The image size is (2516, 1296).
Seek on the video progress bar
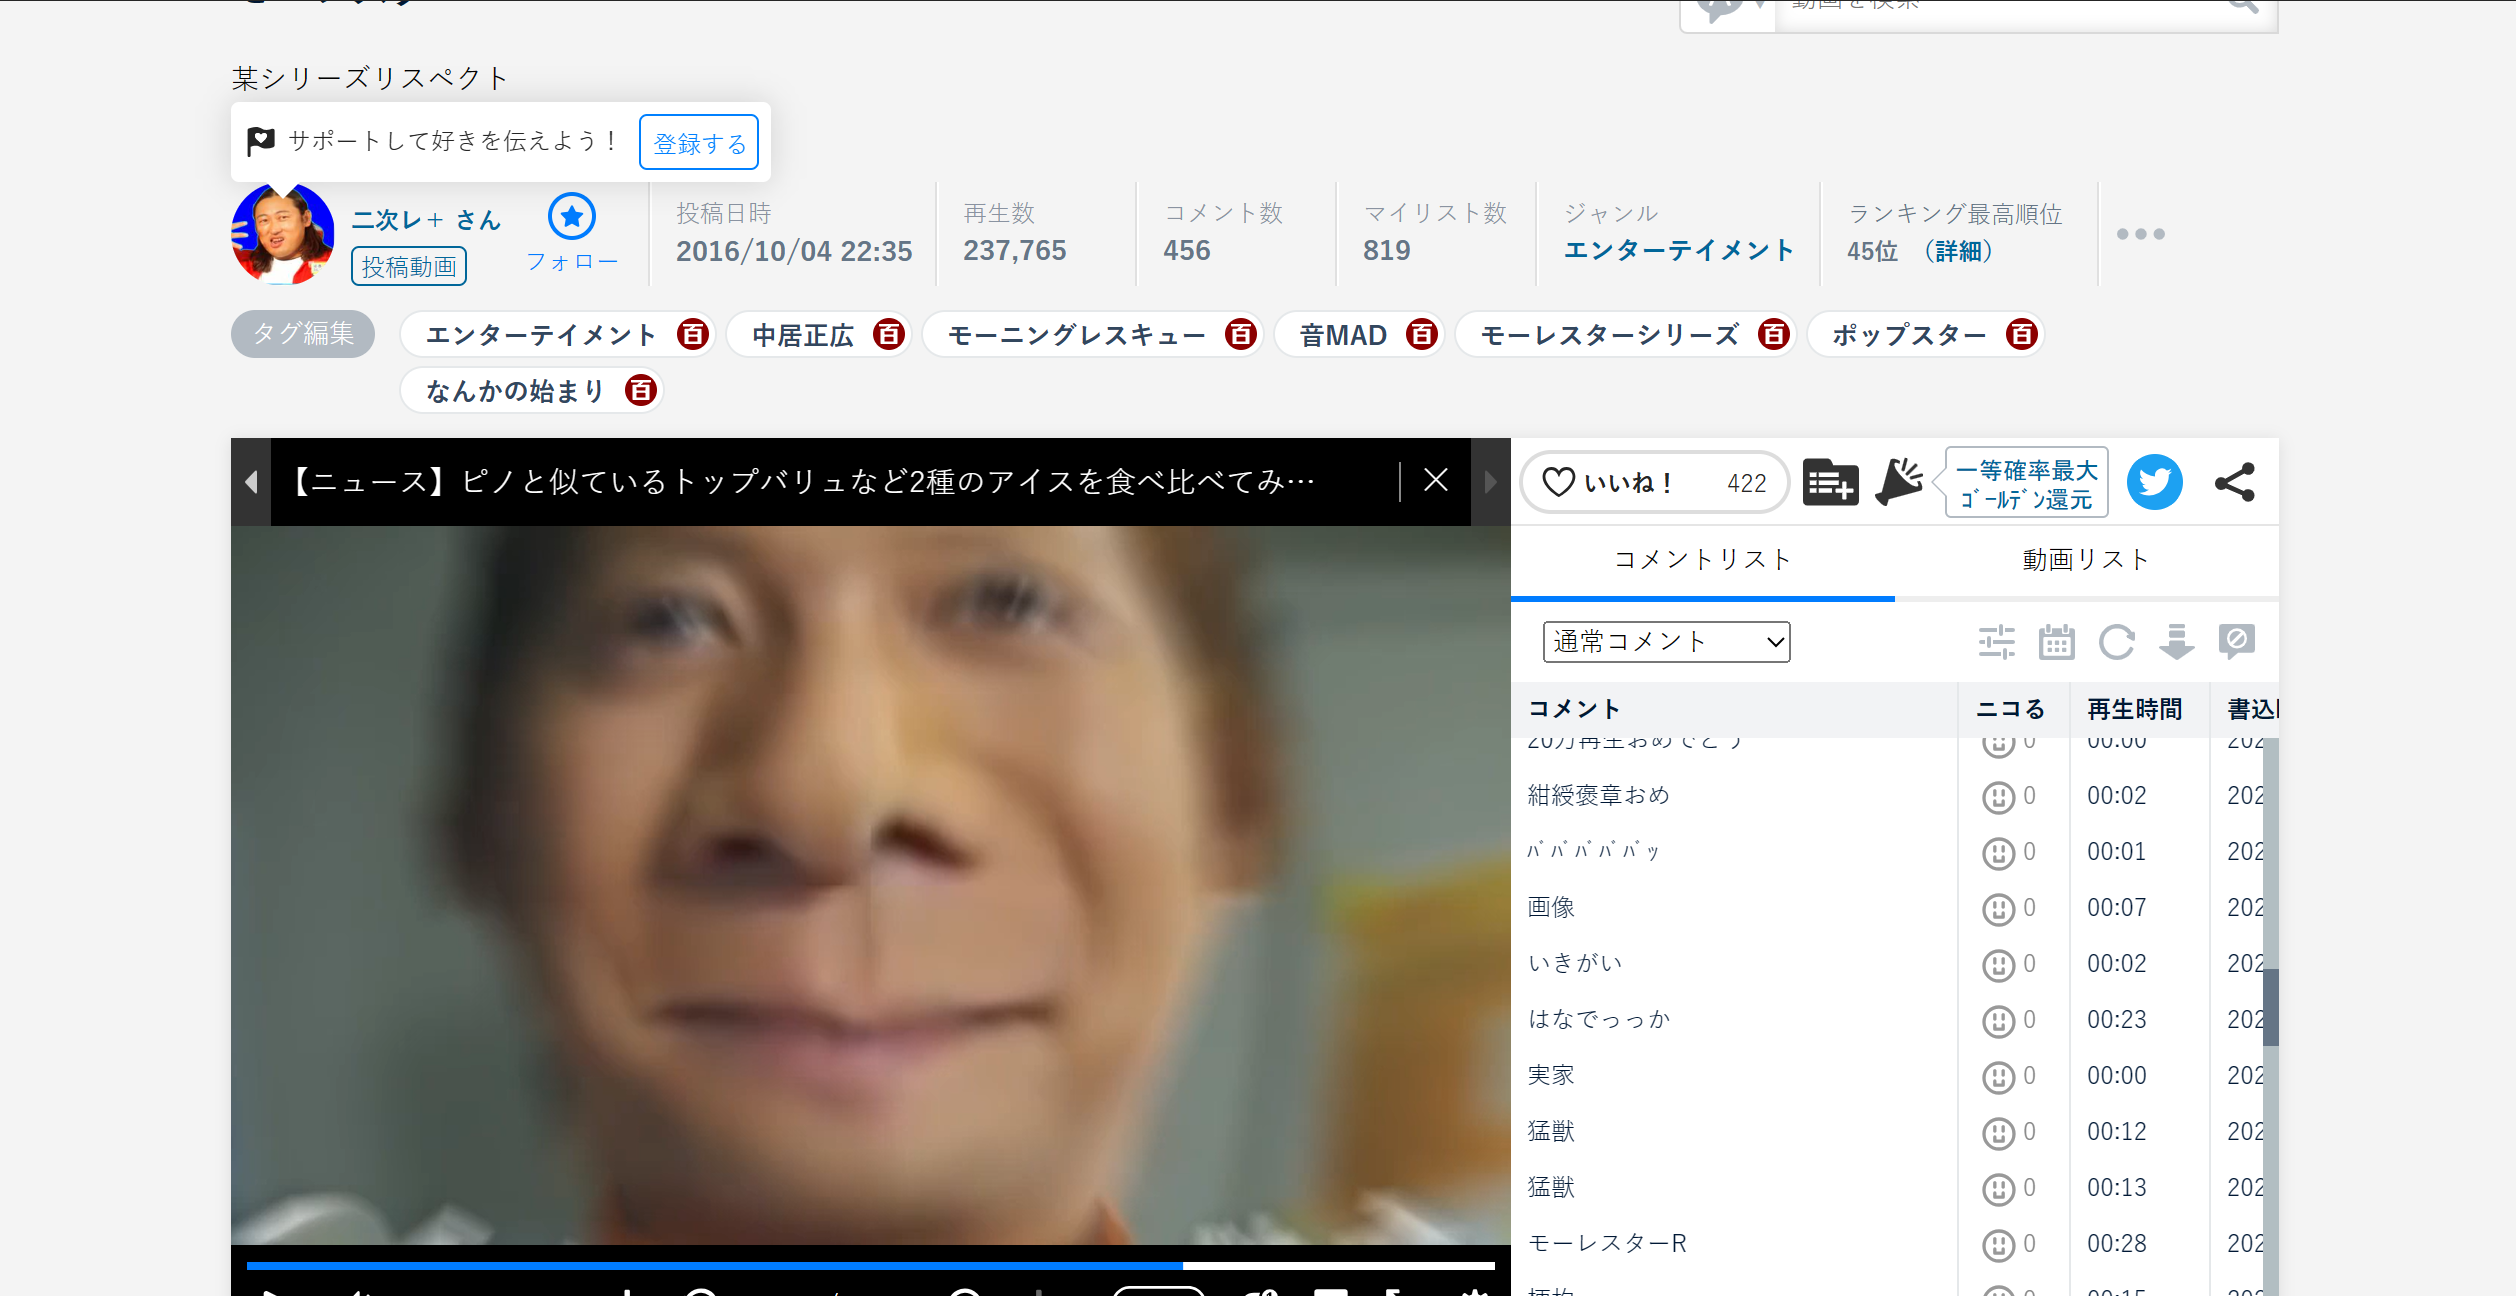(870, 1265)
